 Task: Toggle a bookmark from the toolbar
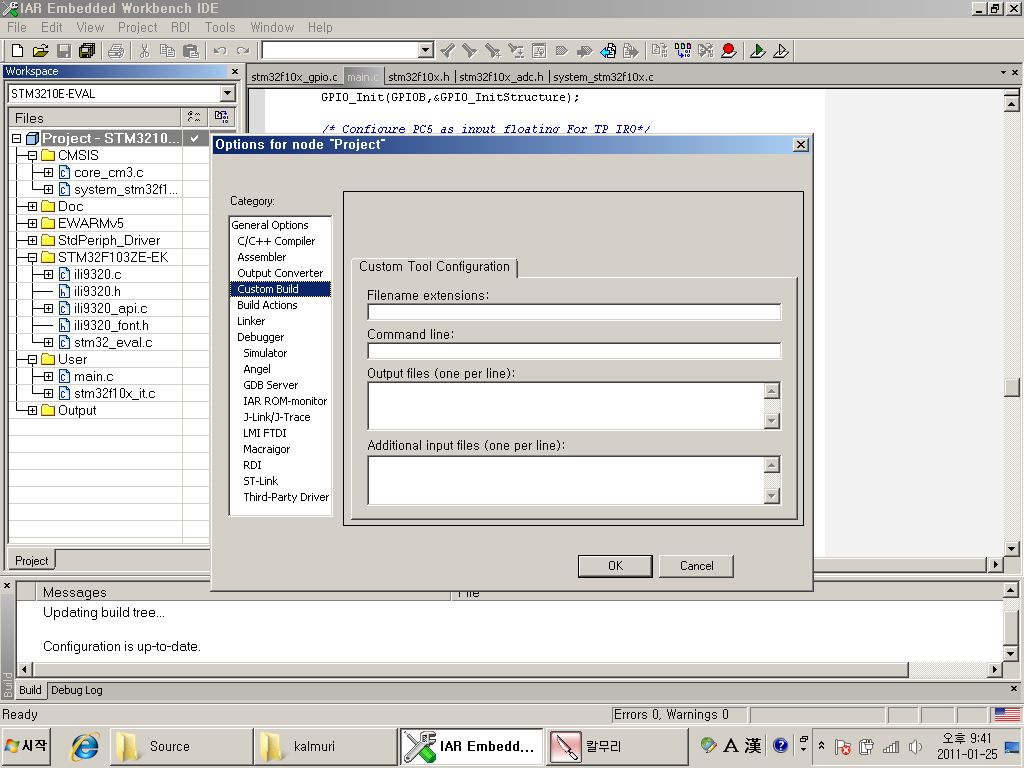562,51
